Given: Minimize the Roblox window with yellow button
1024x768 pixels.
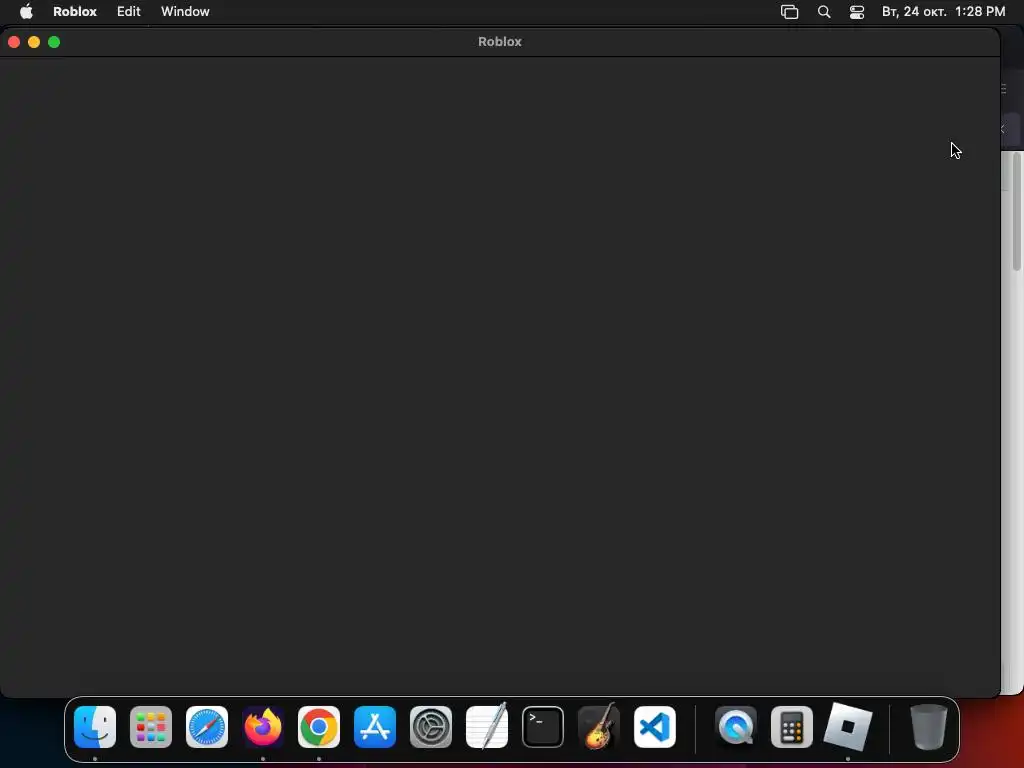Looking at the screenshot, I should (x=34, y=42).
